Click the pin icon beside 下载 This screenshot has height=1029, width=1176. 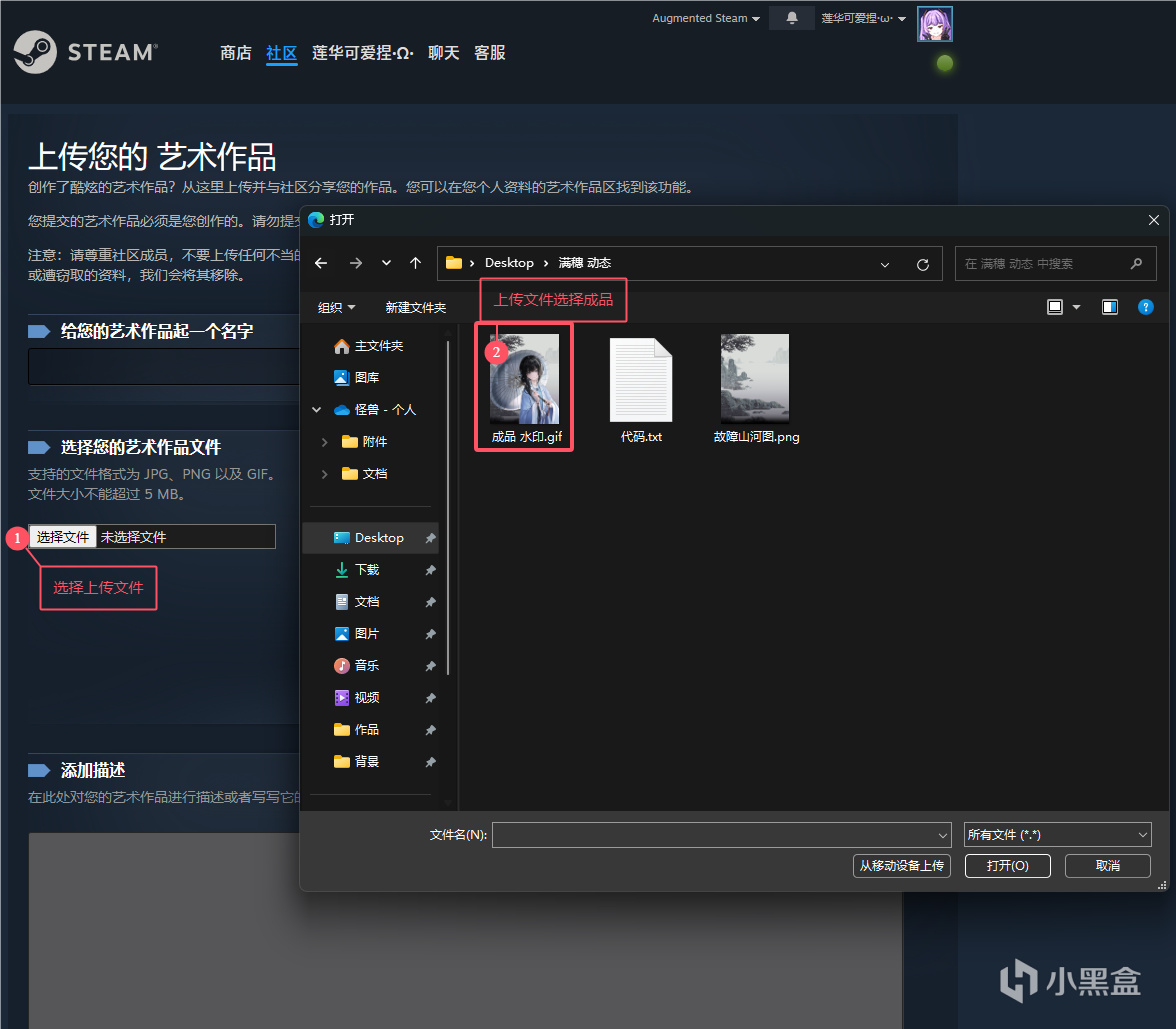click(430, 570)
